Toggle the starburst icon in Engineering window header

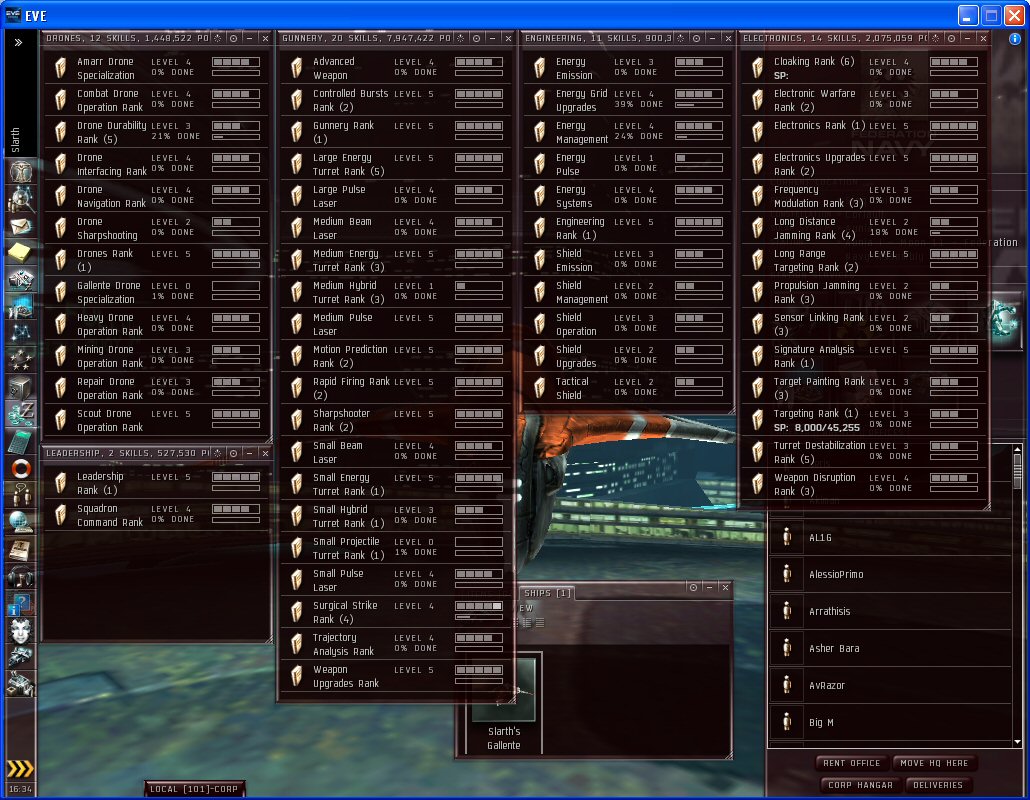681,39
